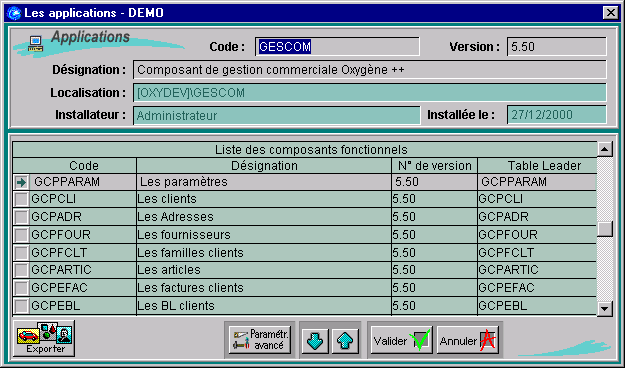Viewport: 625px width, 368px height.
Task: Click the version 5.50 cell of GCPEBL row
Action: [434, 305]
